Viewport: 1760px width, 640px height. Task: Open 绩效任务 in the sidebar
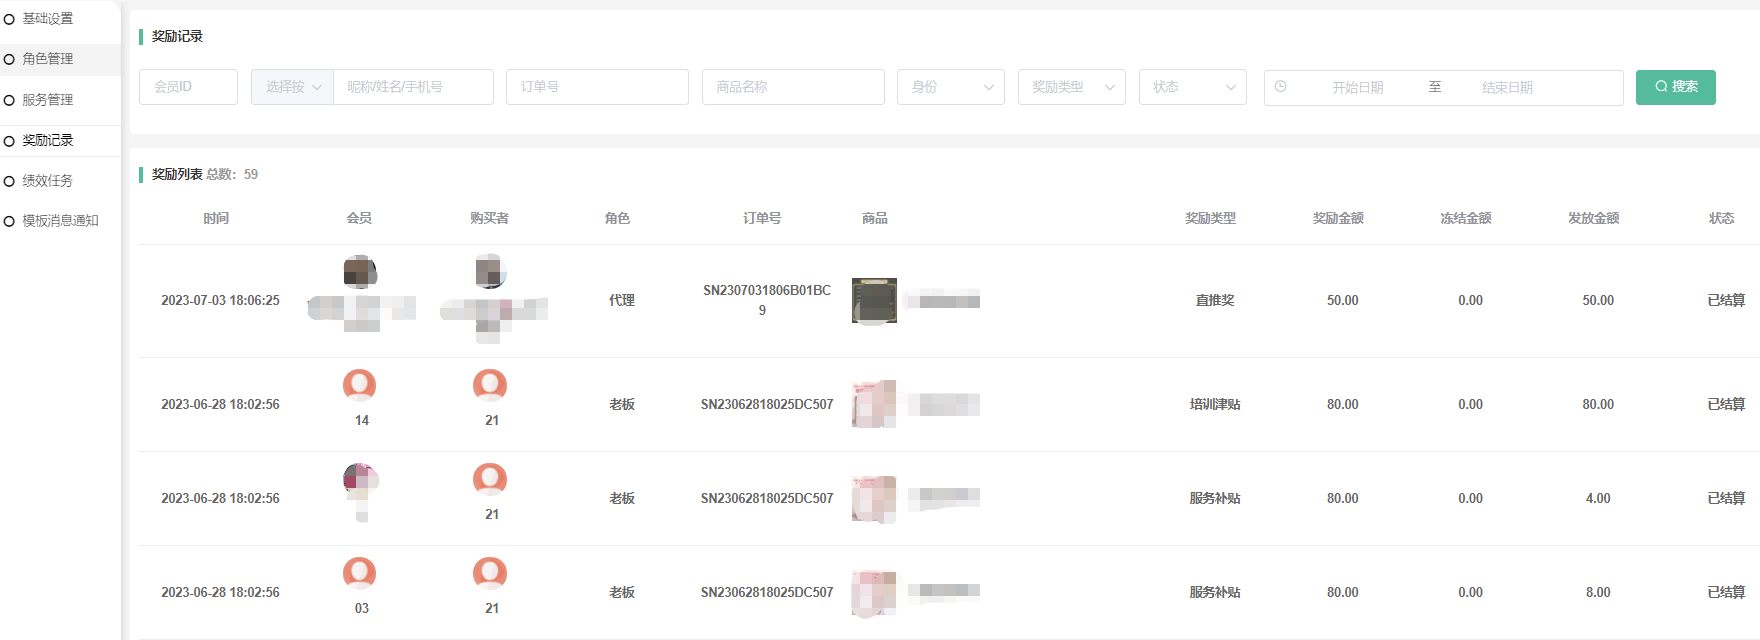coord(47,181)
